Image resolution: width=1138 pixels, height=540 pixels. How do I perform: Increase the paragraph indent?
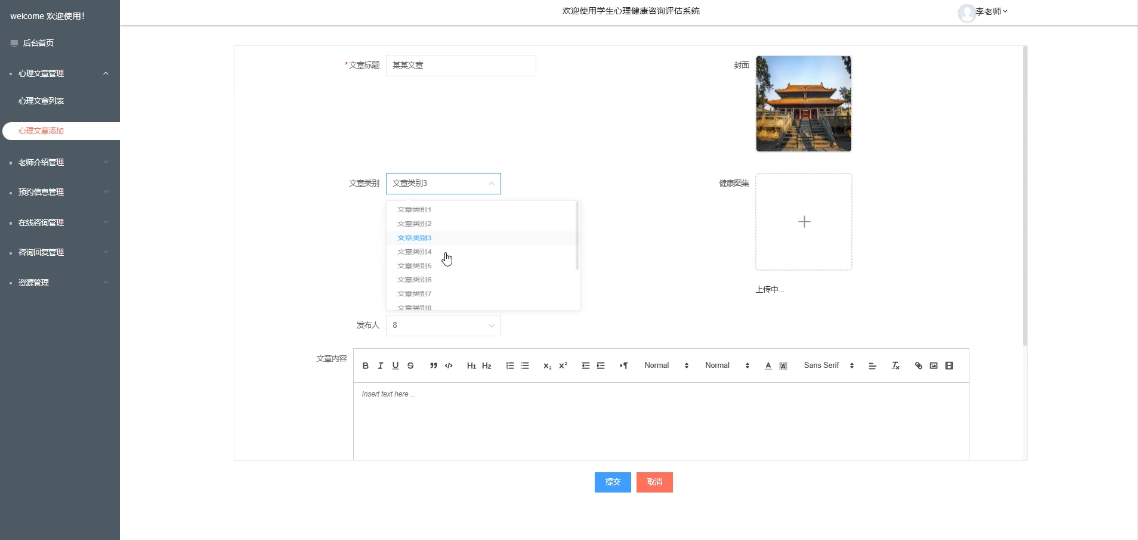[x=601, y=366]
